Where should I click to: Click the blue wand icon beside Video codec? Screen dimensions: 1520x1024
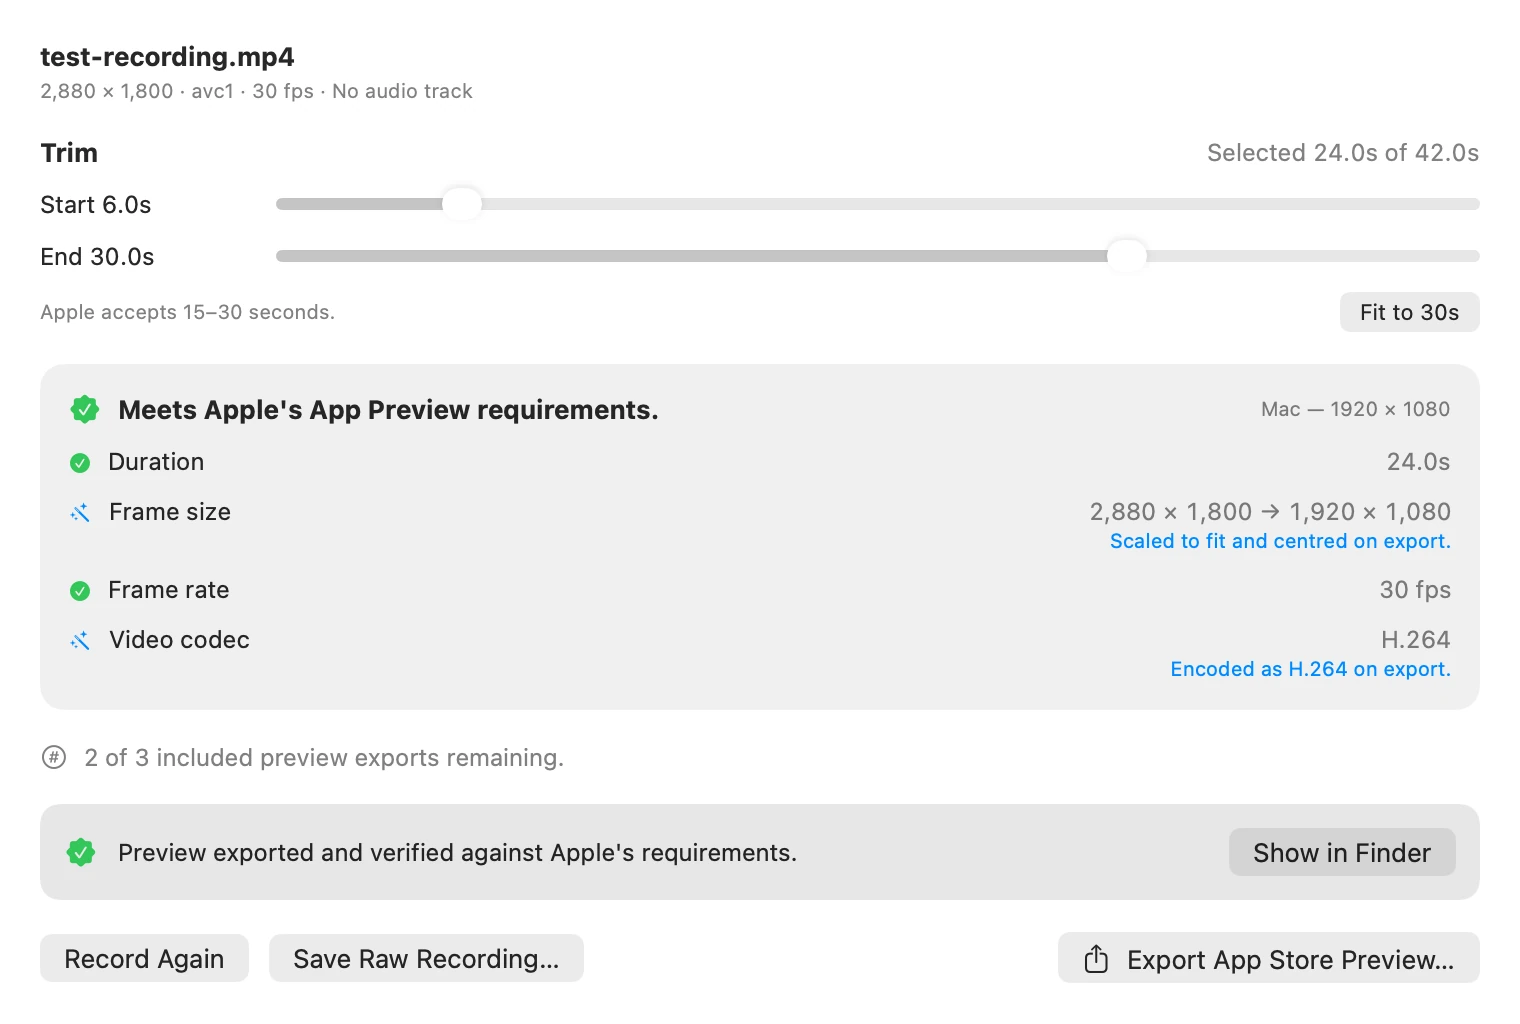[x=80, y=641]
